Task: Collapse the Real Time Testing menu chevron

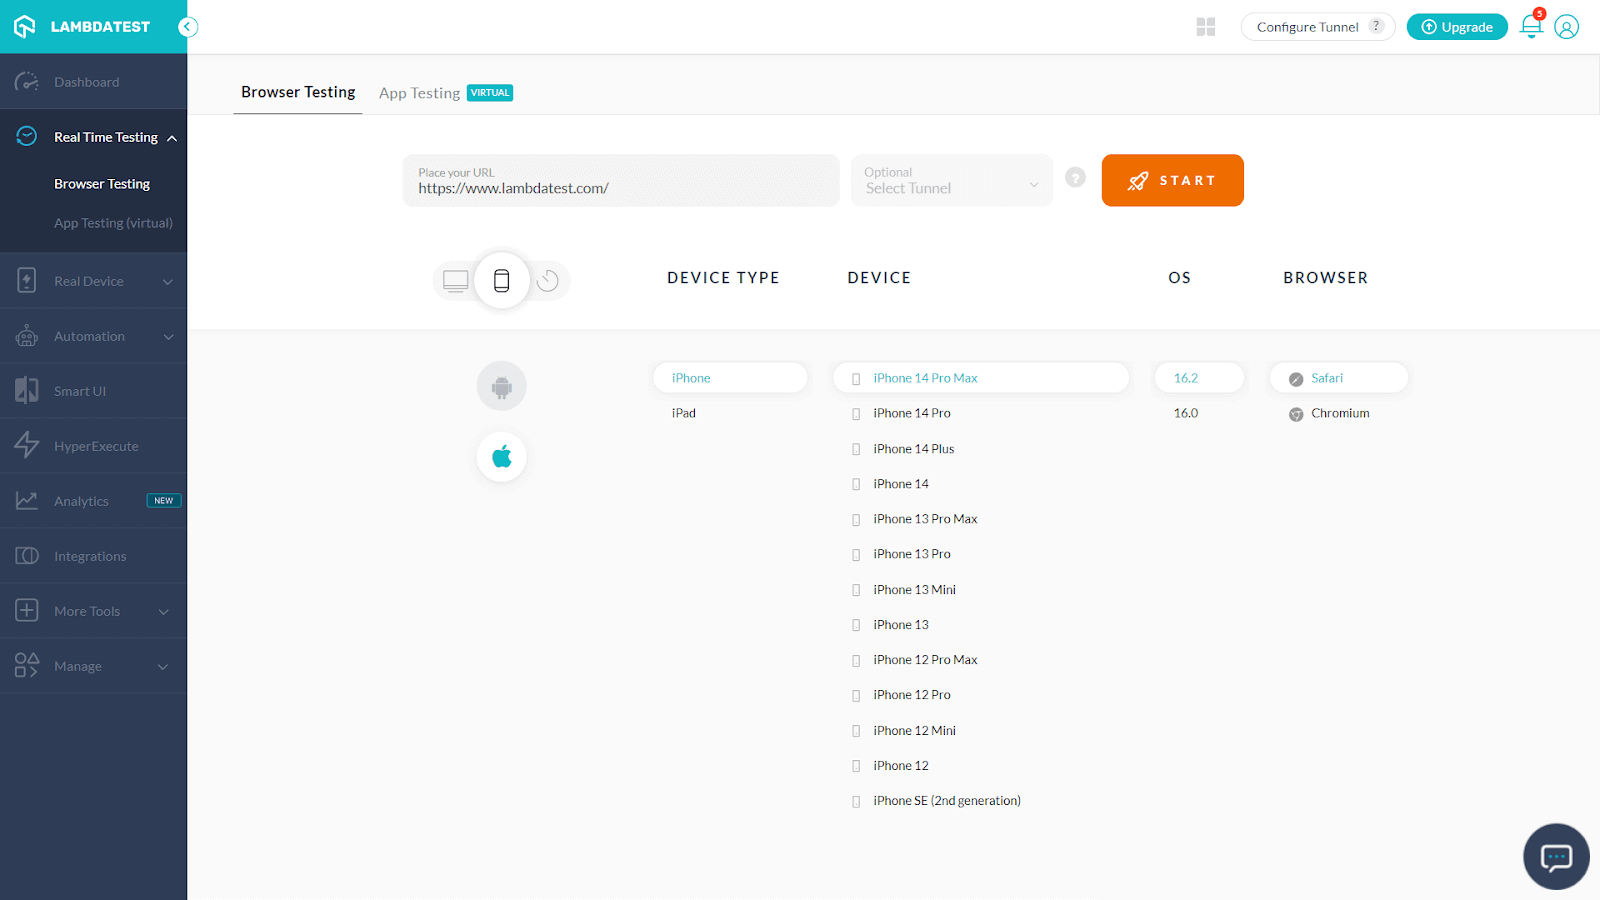Action: (x=172, y=138)
